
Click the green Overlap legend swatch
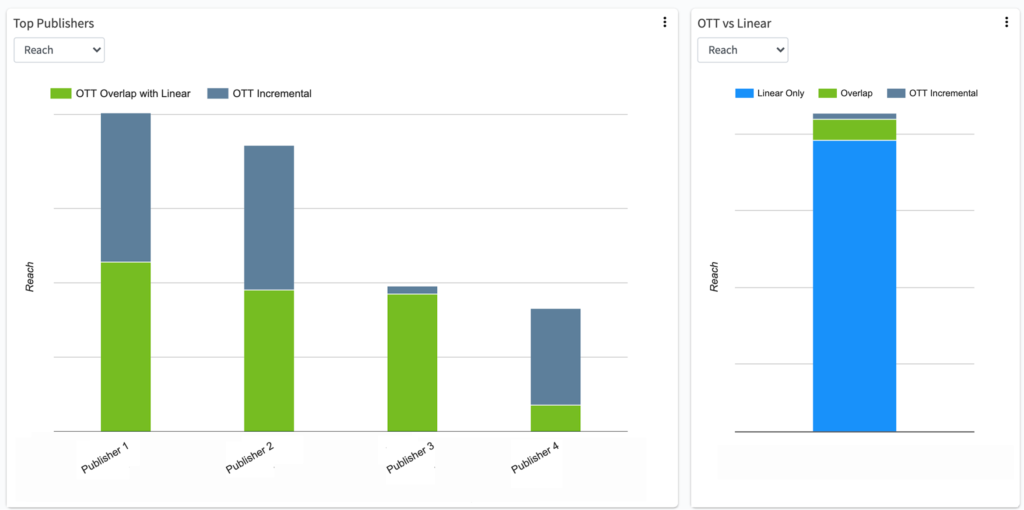click(826, 93)
